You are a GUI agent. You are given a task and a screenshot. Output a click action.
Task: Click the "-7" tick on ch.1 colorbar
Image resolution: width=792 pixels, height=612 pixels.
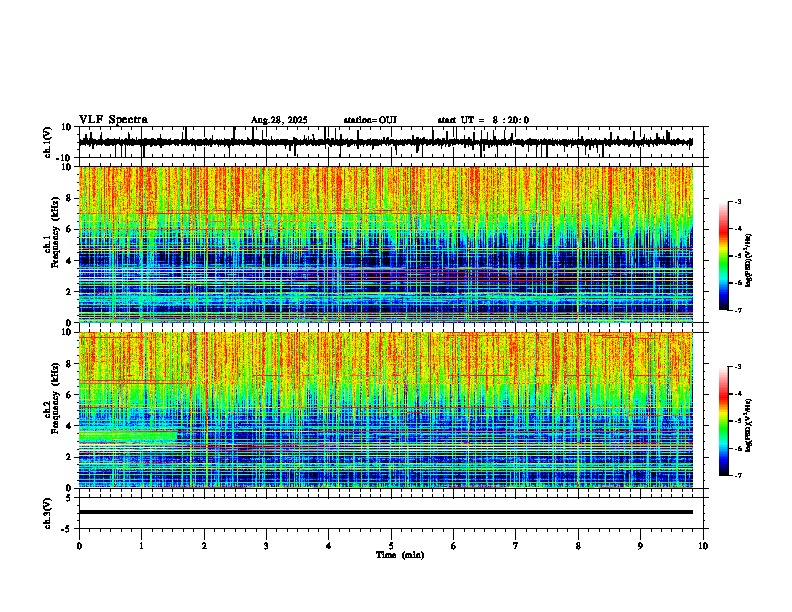click(x=737, y=310)
